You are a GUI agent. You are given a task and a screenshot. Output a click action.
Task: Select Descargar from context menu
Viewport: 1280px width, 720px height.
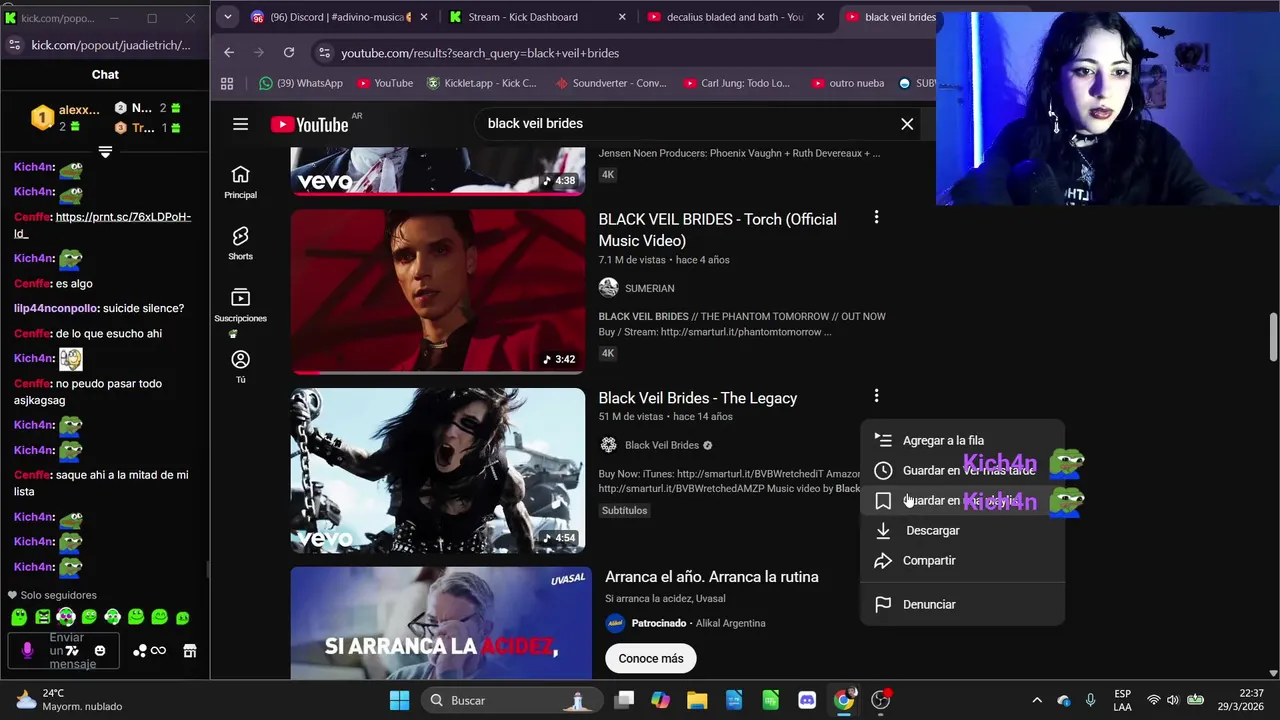point(962,530)
